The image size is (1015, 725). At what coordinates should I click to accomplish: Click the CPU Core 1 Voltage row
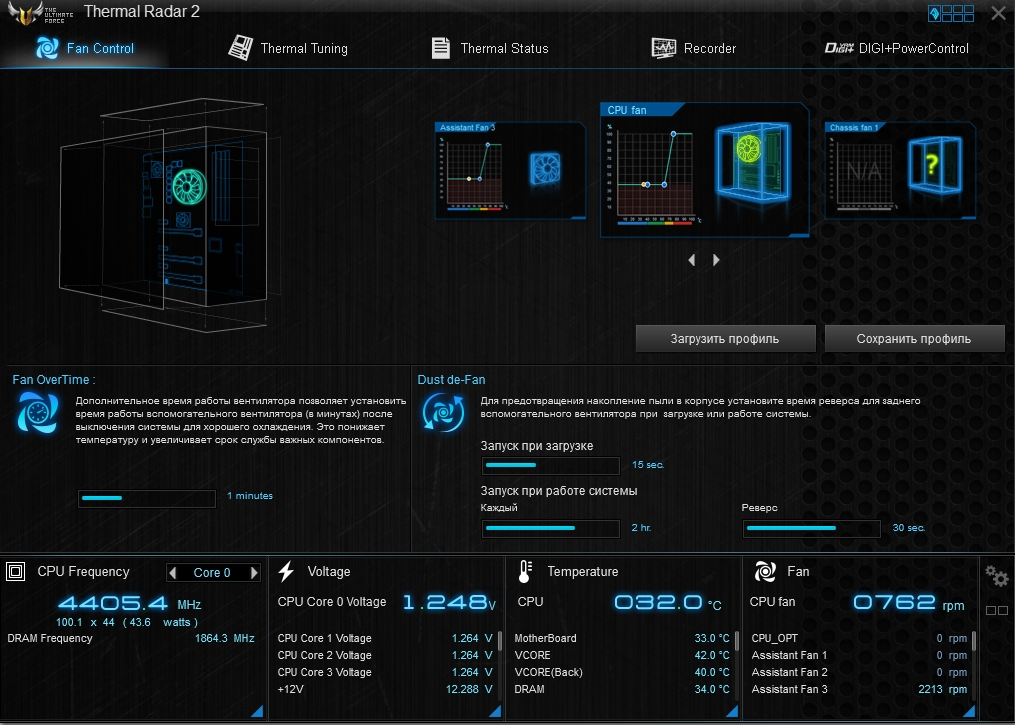click(385, 638)
